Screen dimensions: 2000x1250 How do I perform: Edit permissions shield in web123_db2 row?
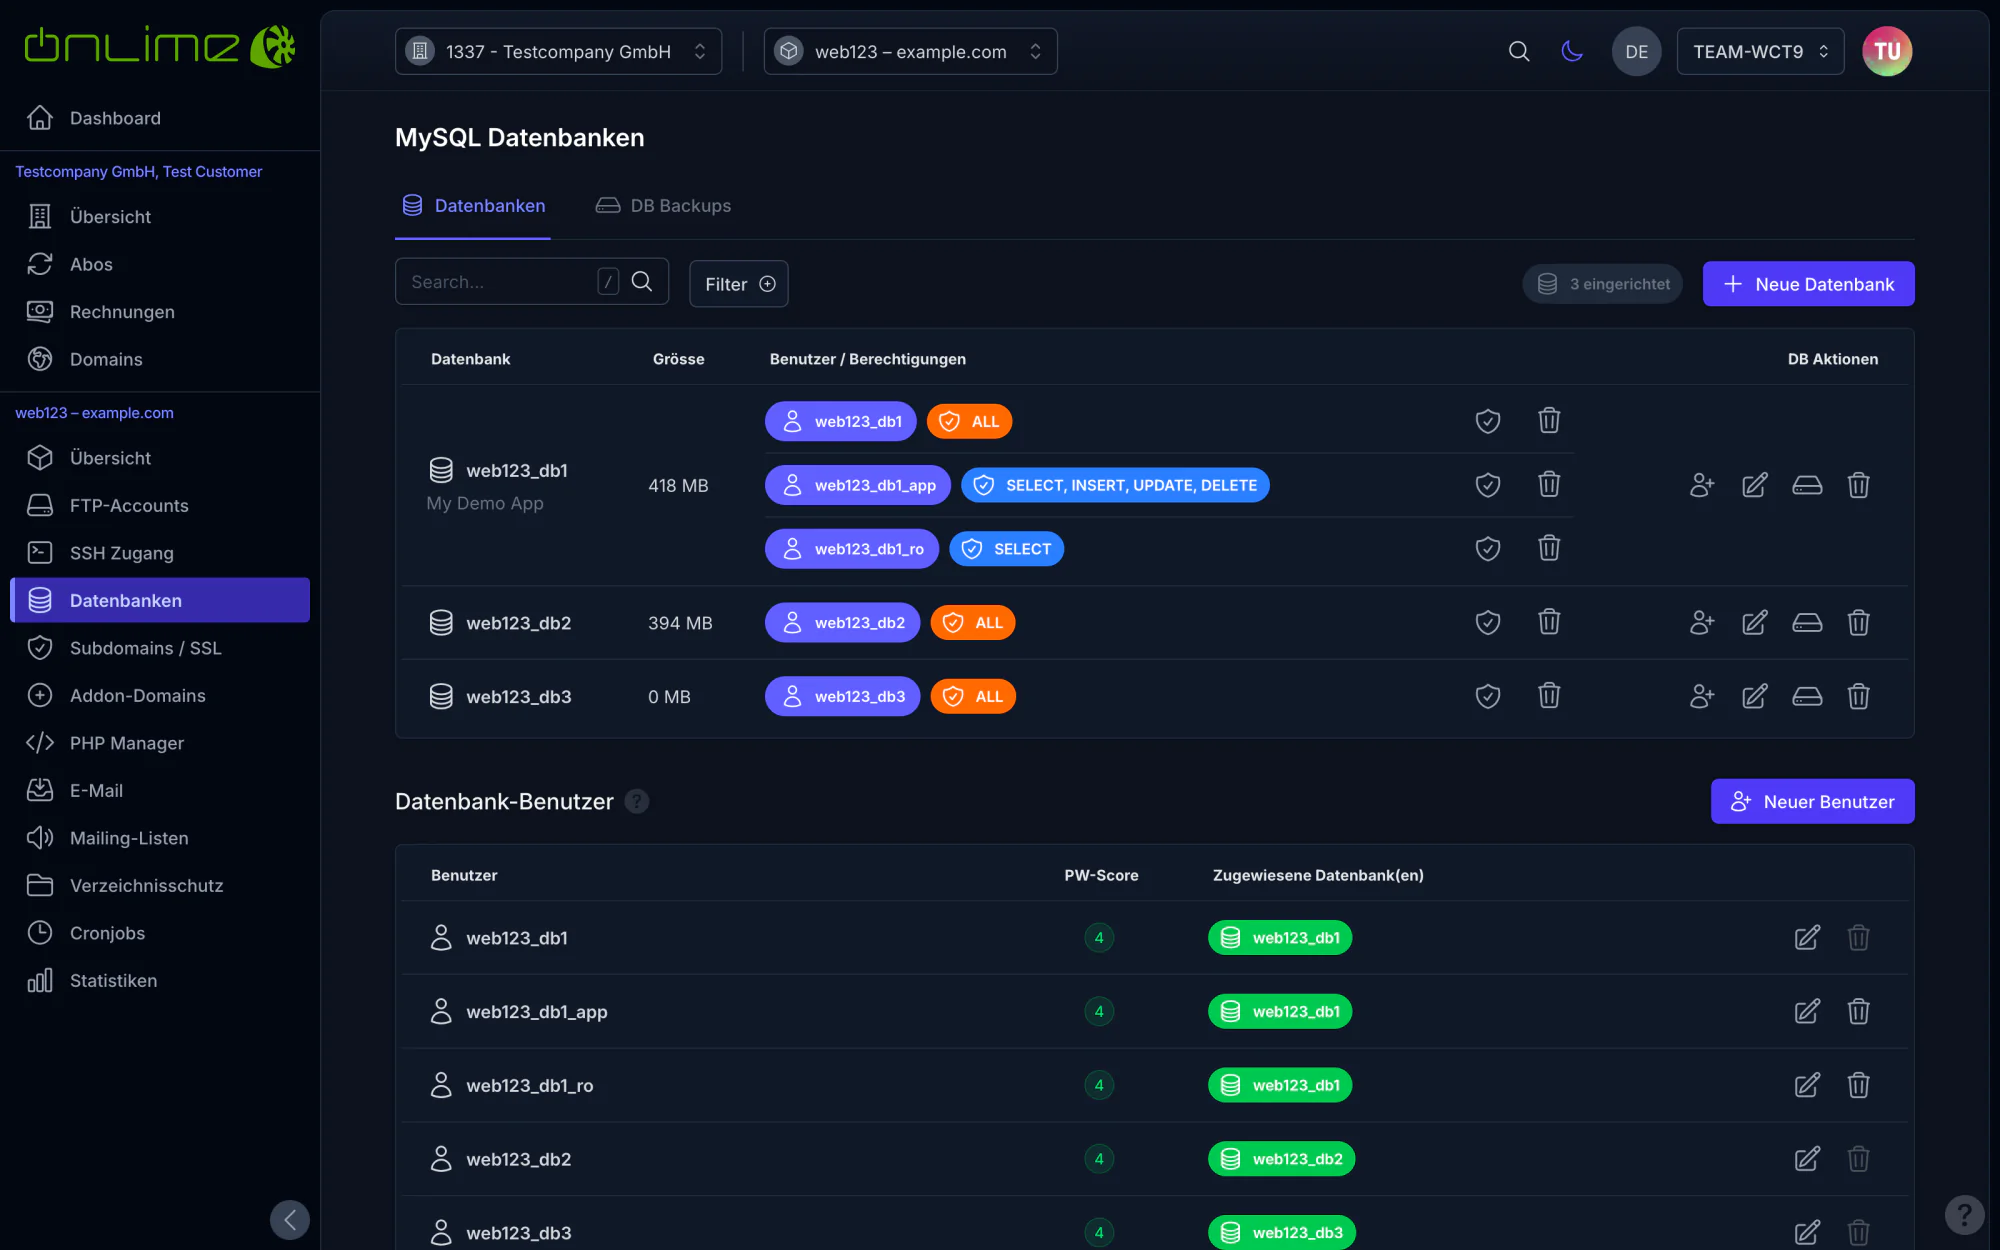click(x=1488, y=623)
